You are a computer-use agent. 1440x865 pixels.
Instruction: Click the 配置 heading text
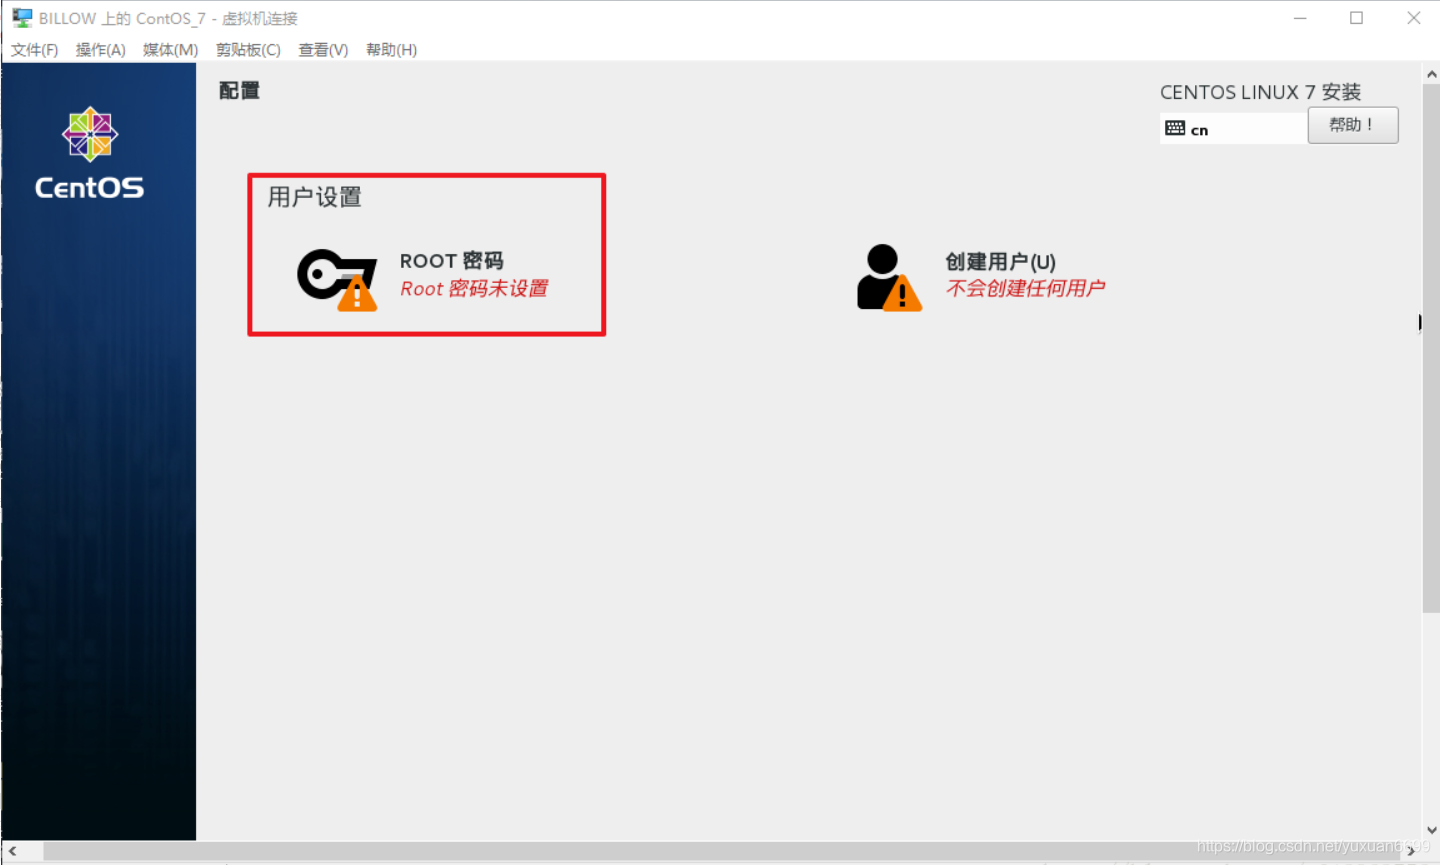pyautogui.click(x=239, y=91)
